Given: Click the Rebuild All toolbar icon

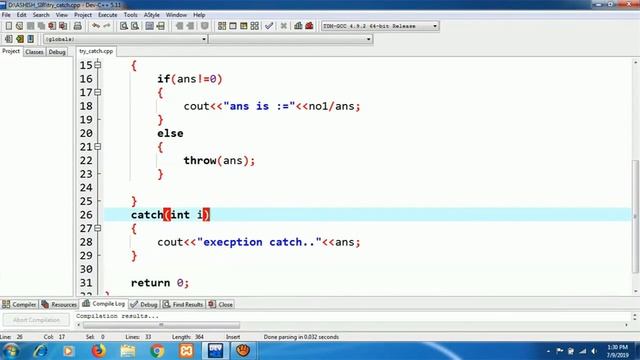Looking at the screenshot, I should (255, 26).
